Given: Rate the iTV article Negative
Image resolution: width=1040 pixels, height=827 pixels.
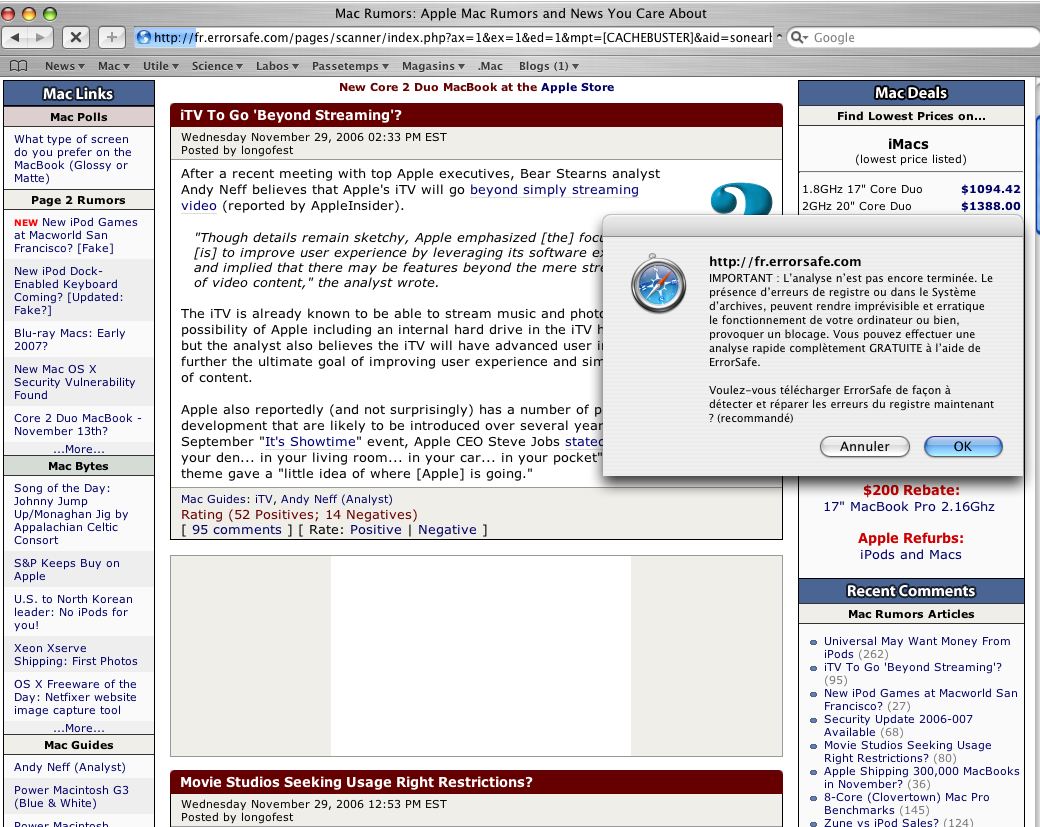Looking at the screenshot, I should coord(447,530).
